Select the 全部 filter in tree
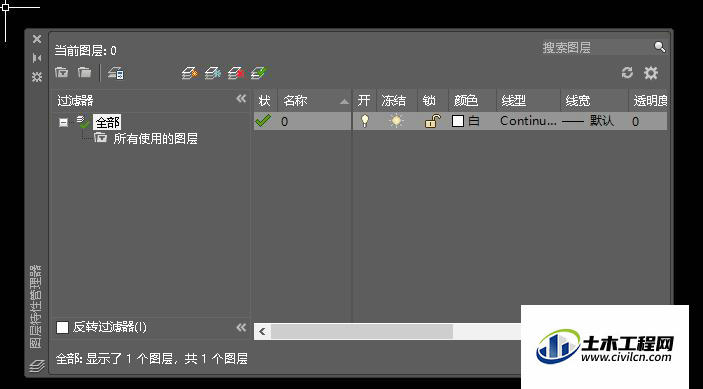Image resolution: width=703 pixels, height=389 pixels. 108,122
